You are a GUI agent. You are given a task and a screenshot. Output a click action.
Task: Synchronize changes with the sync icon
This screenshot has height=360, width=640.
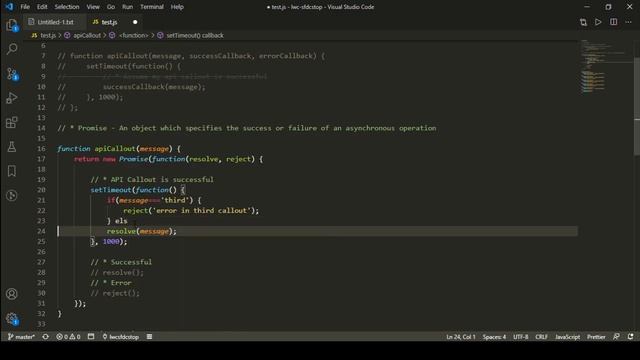pyautogui.click(x=46, y=337)
